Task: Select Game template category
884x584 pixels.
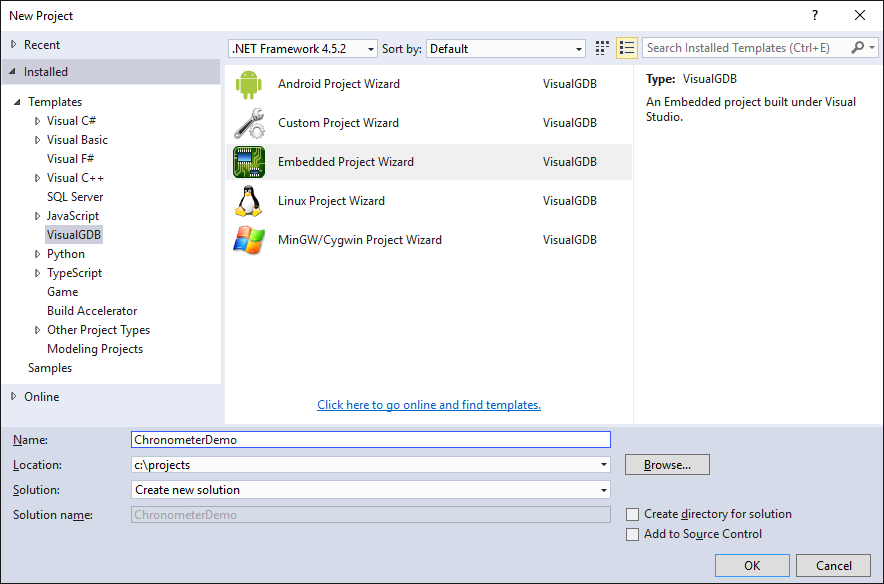Action: click(x=63, y=291)
